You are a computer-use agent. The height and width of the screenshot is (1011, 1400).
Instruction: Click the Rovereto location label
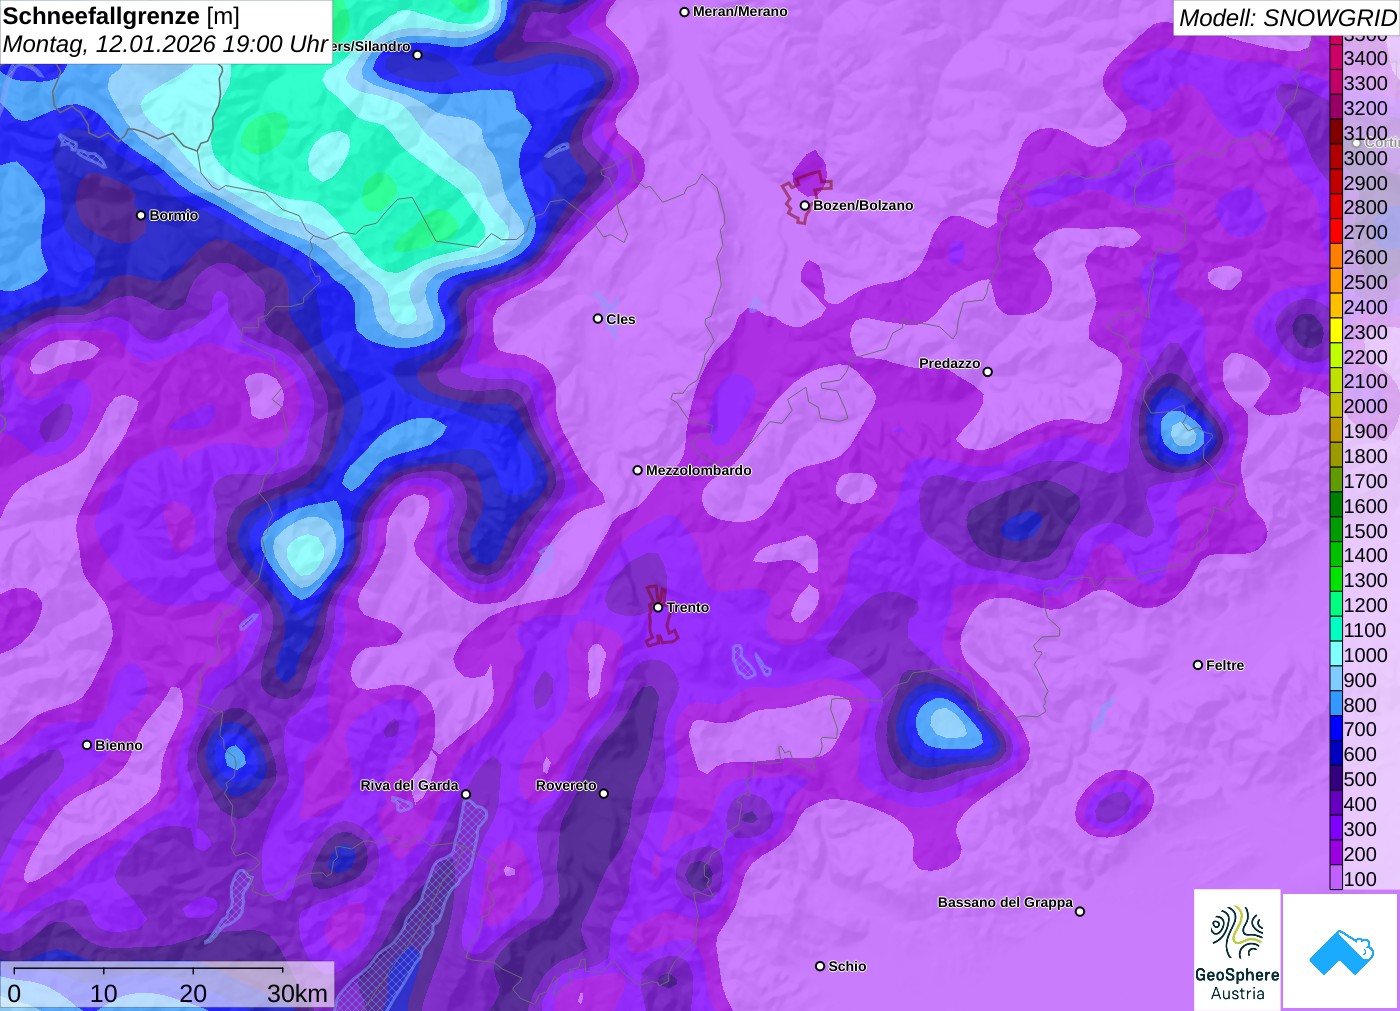point(566,785)
